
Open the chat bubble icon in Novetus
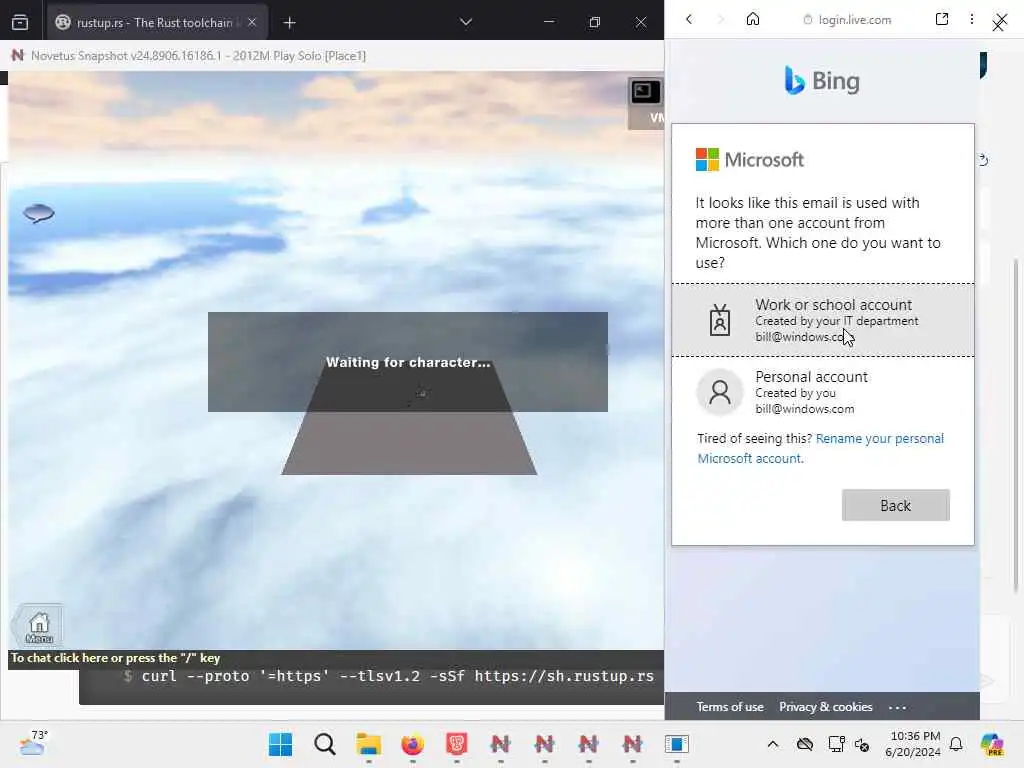point(39,213)
